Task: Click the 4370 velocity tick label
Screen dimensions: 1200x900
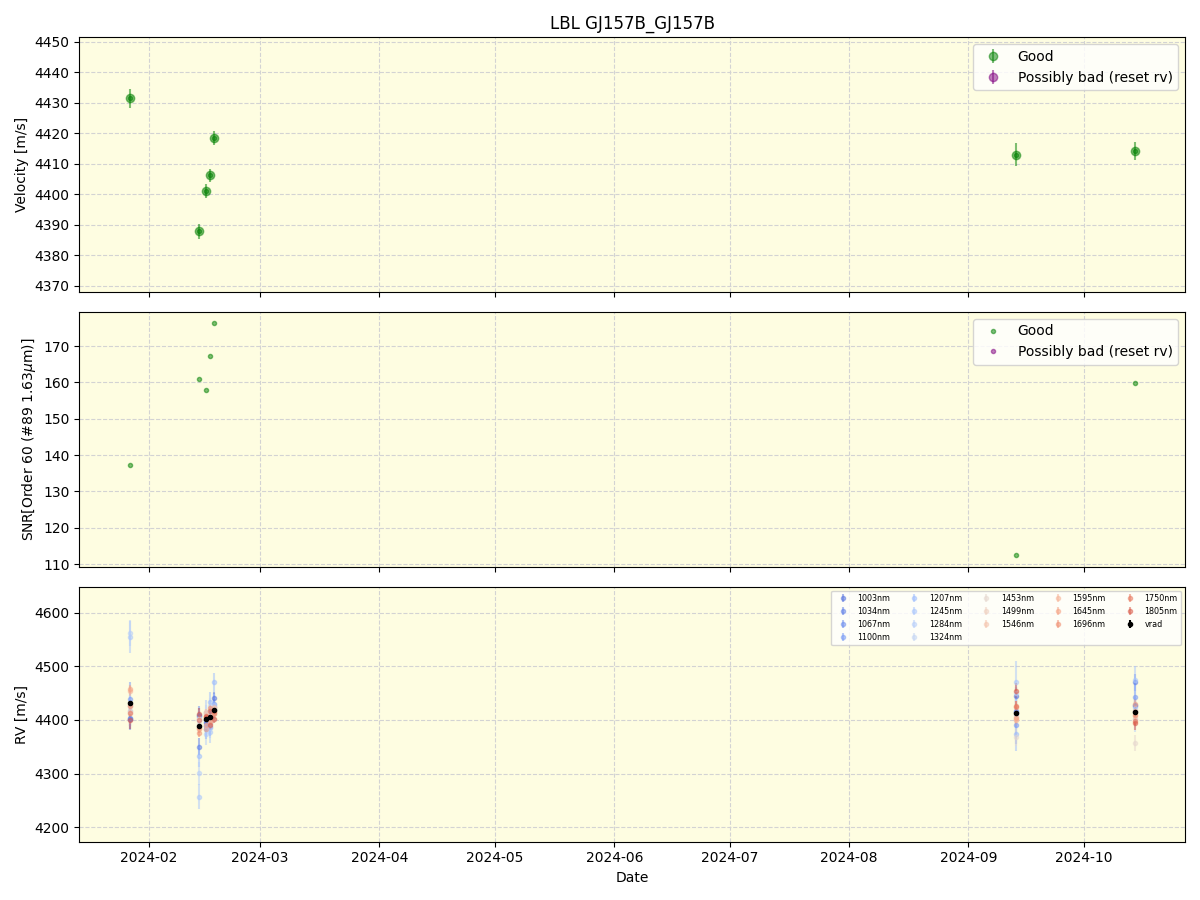Action: pyautogui.click(x=52, y=286)
